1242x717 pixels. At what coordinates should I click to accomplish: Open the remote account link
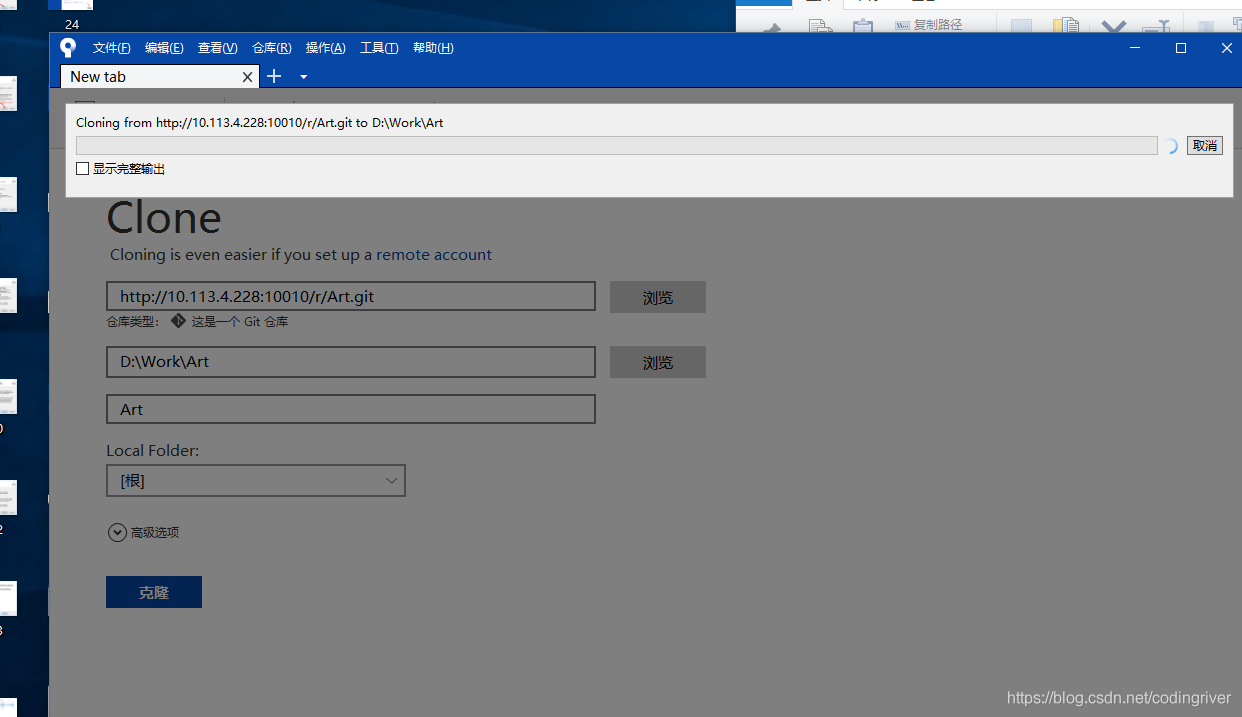click(434, 255)
